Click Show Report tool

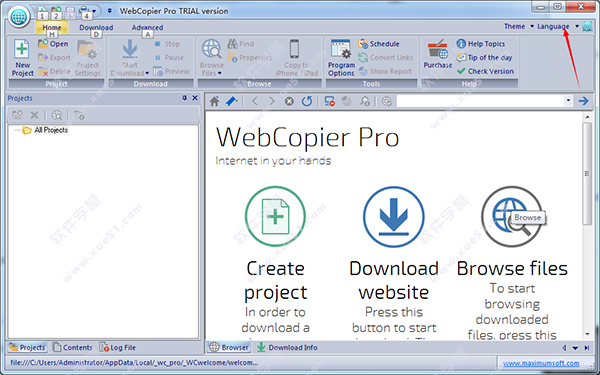(x=385, y=71)
